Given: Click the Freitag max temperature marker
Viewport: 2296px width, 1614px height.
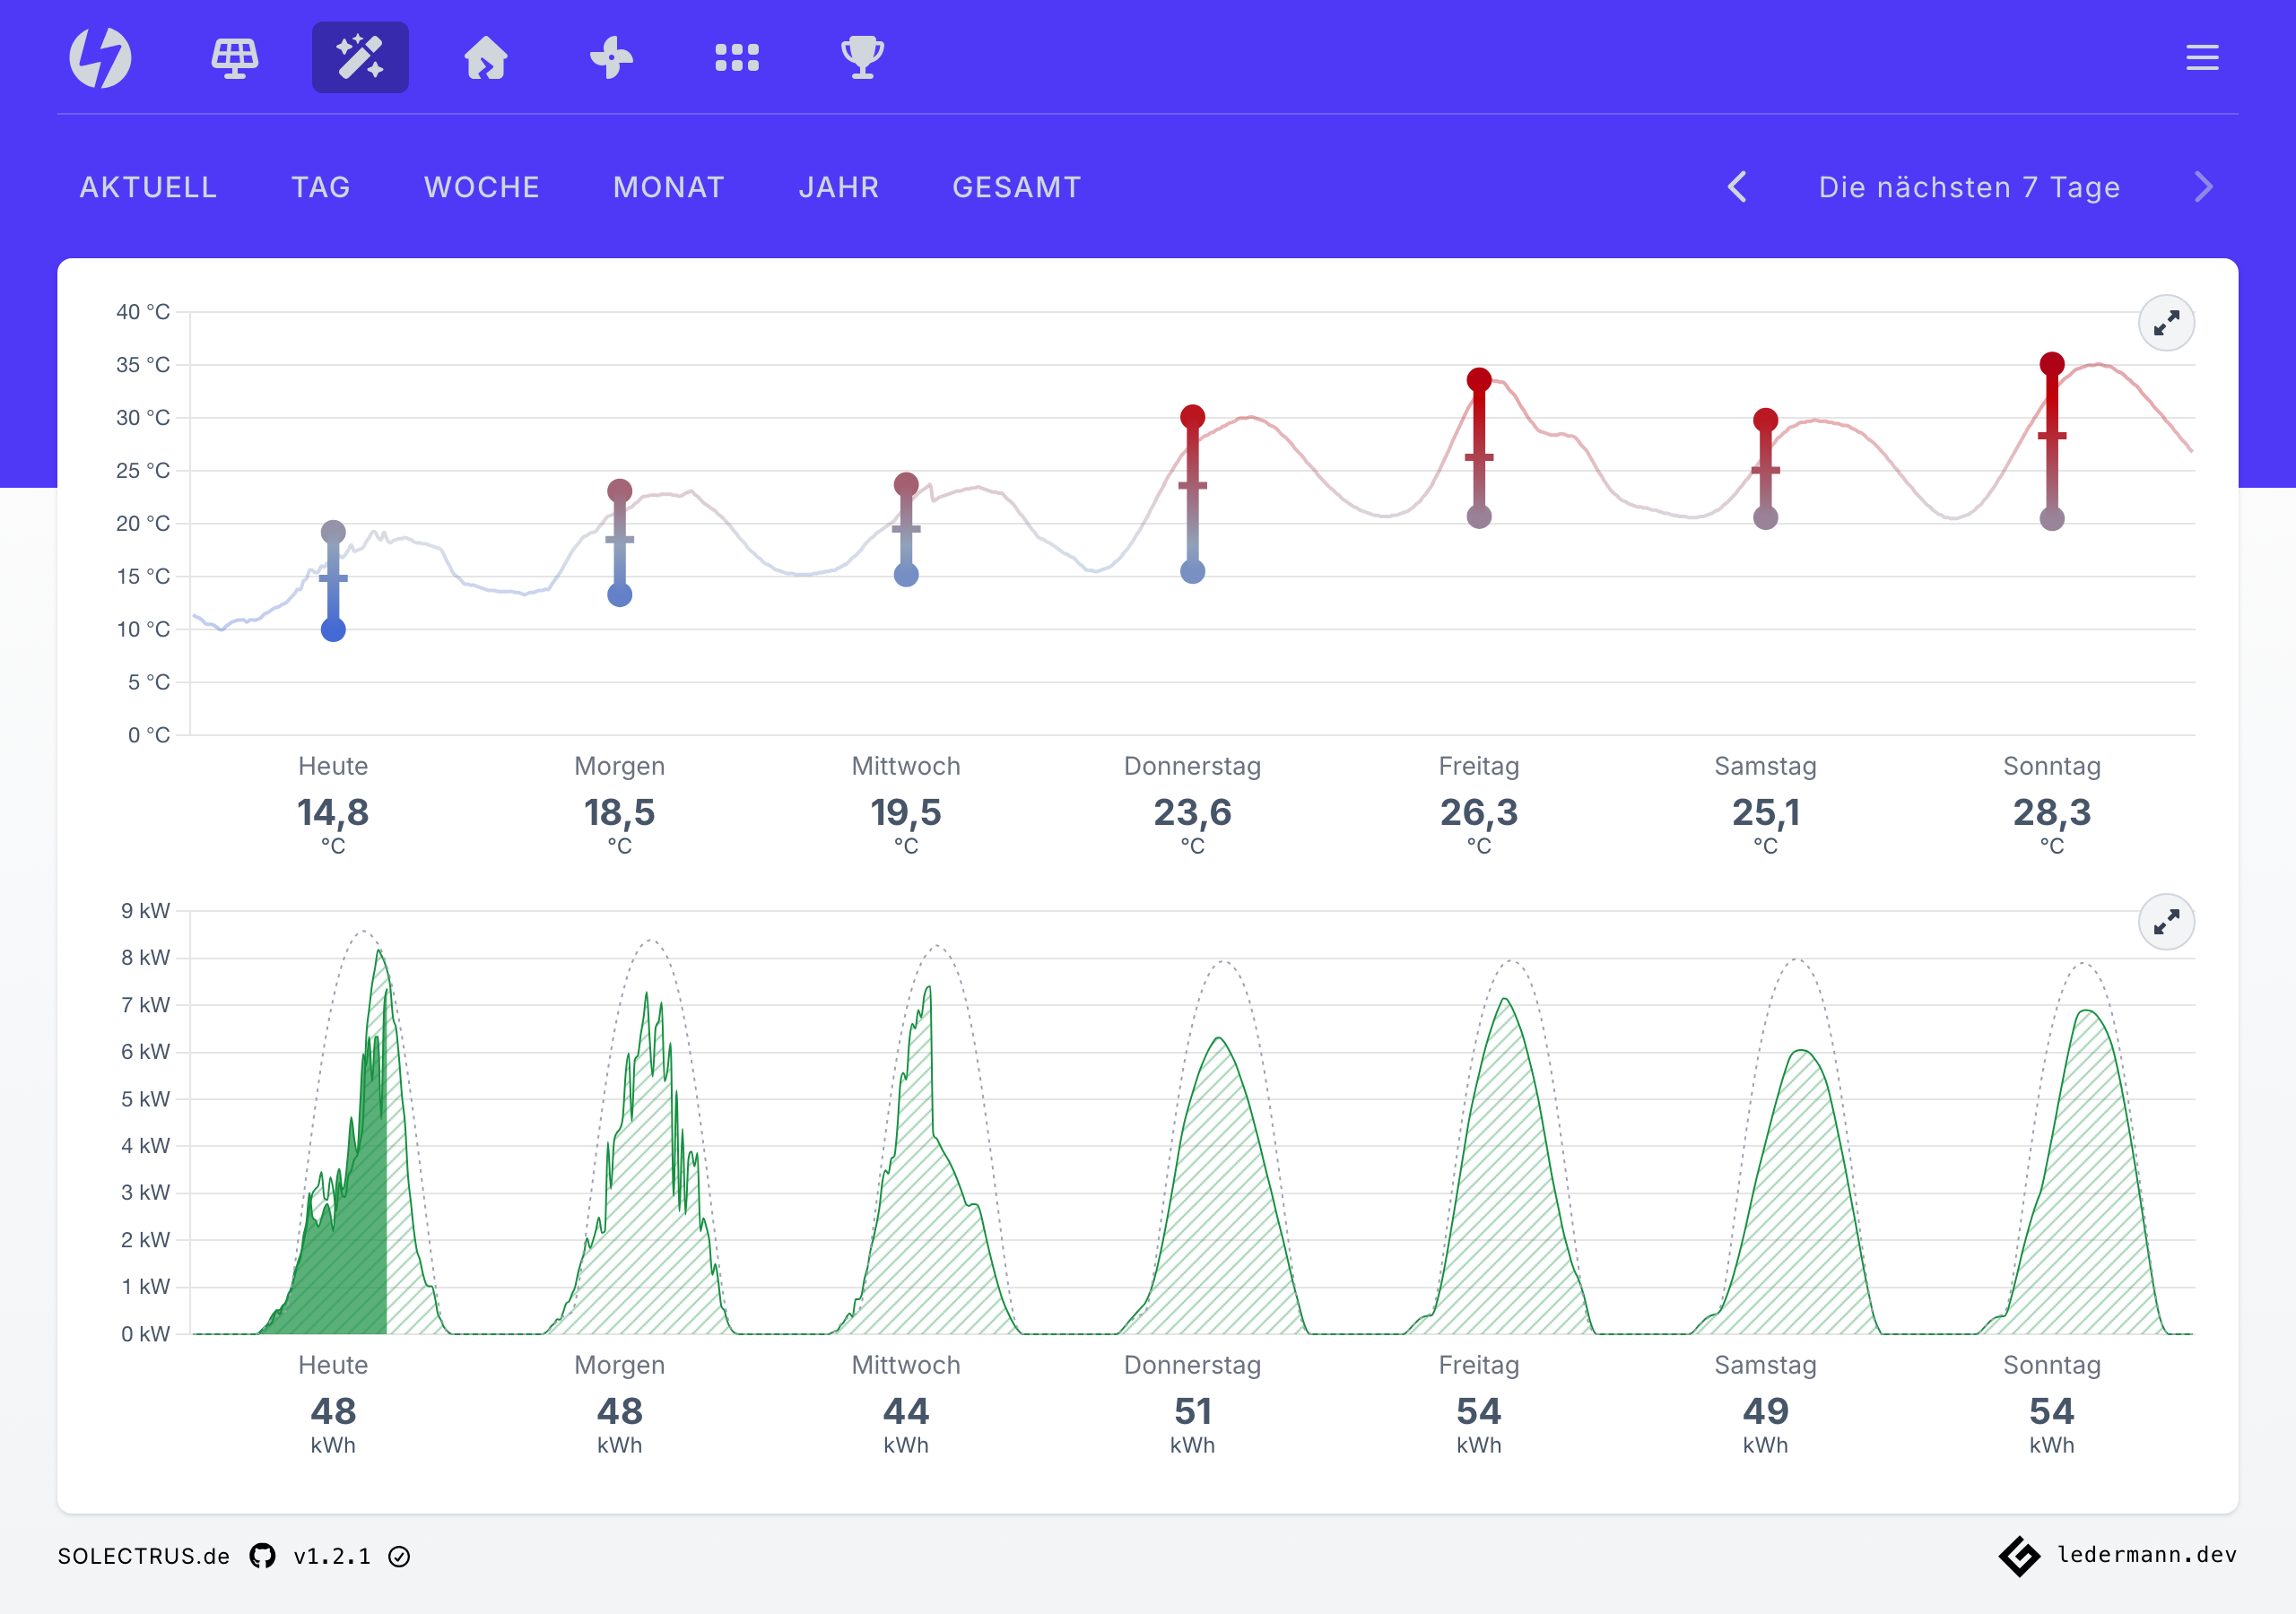Looking at the screenshot, I should (1479, 380).
